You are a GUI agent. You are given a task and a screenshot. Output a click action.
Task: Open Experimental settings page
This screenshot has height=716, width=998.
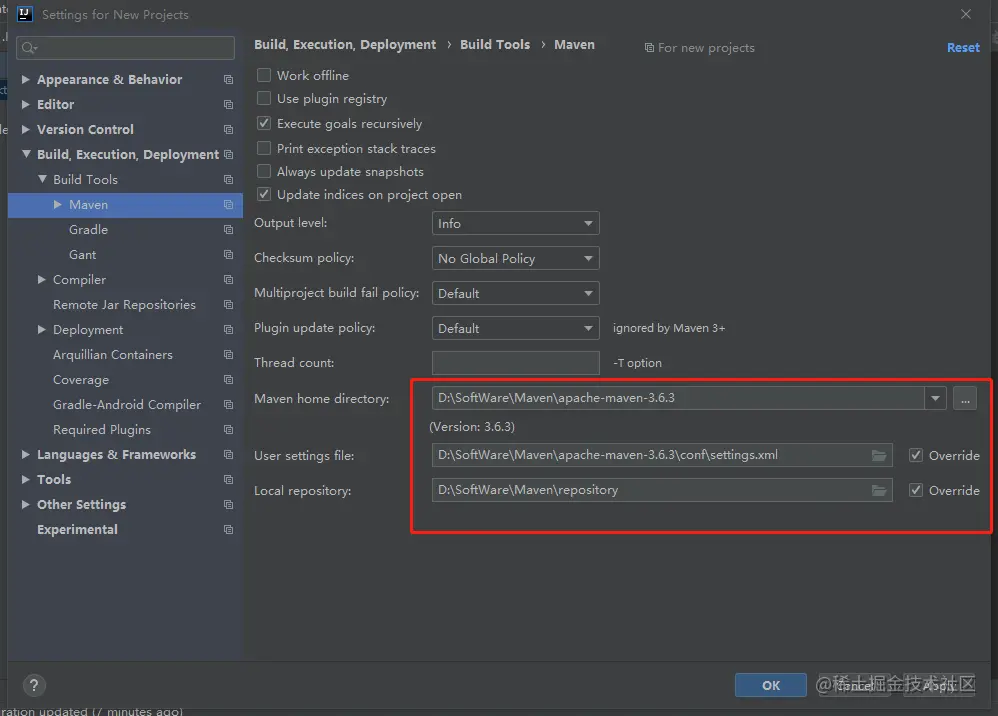point(77,530)
